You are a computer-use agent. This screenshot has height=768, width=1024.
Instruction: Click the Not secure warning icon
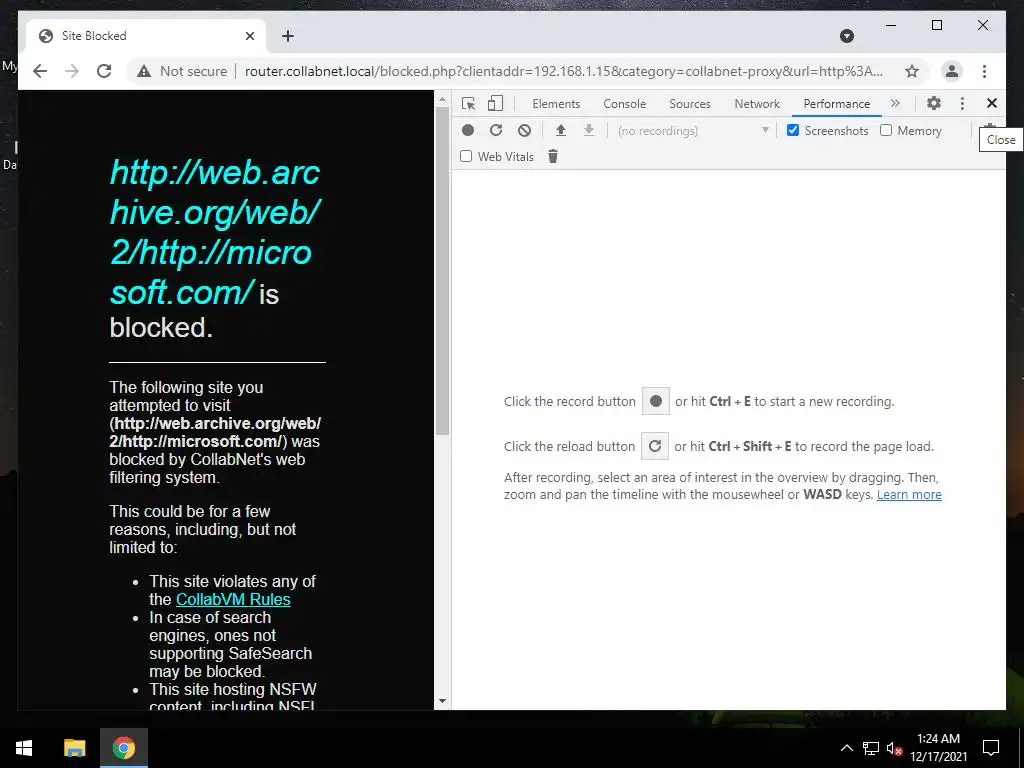(x=144, y=71)
